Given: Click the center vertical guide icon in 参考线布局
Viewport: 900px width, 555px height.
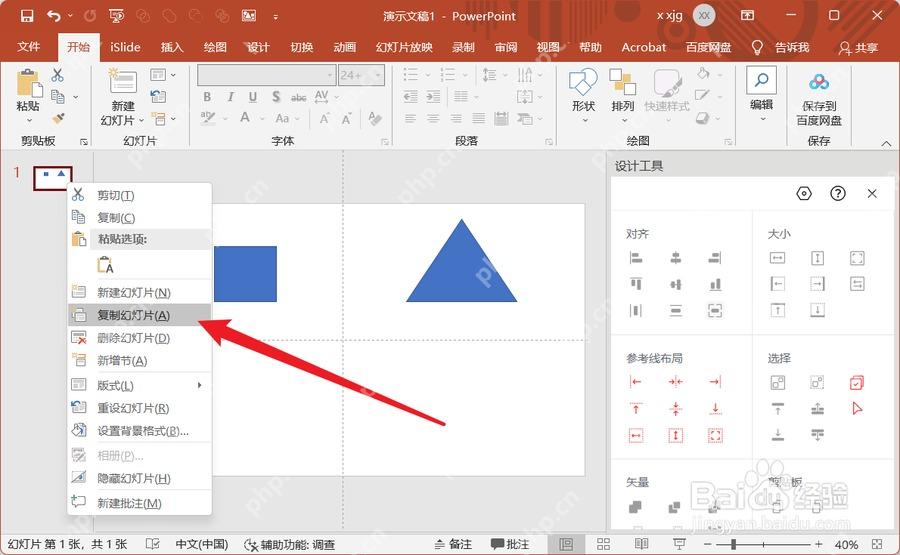Looking at the screenshot, I should click(676, 382).
